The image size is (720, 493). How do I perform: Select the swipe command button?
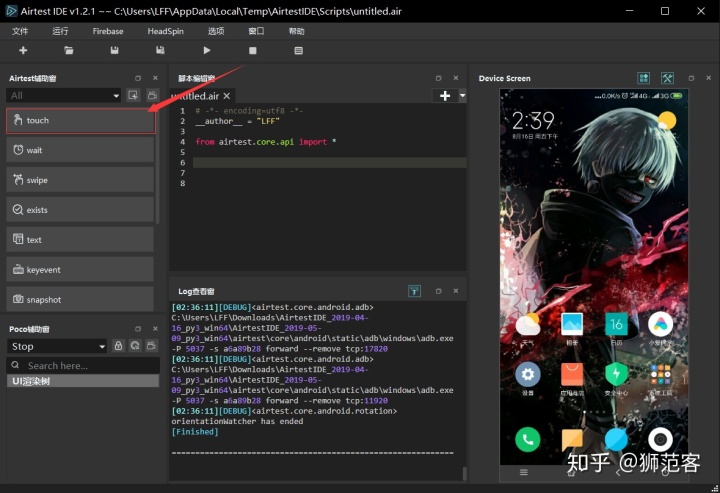tap(80, 180)
